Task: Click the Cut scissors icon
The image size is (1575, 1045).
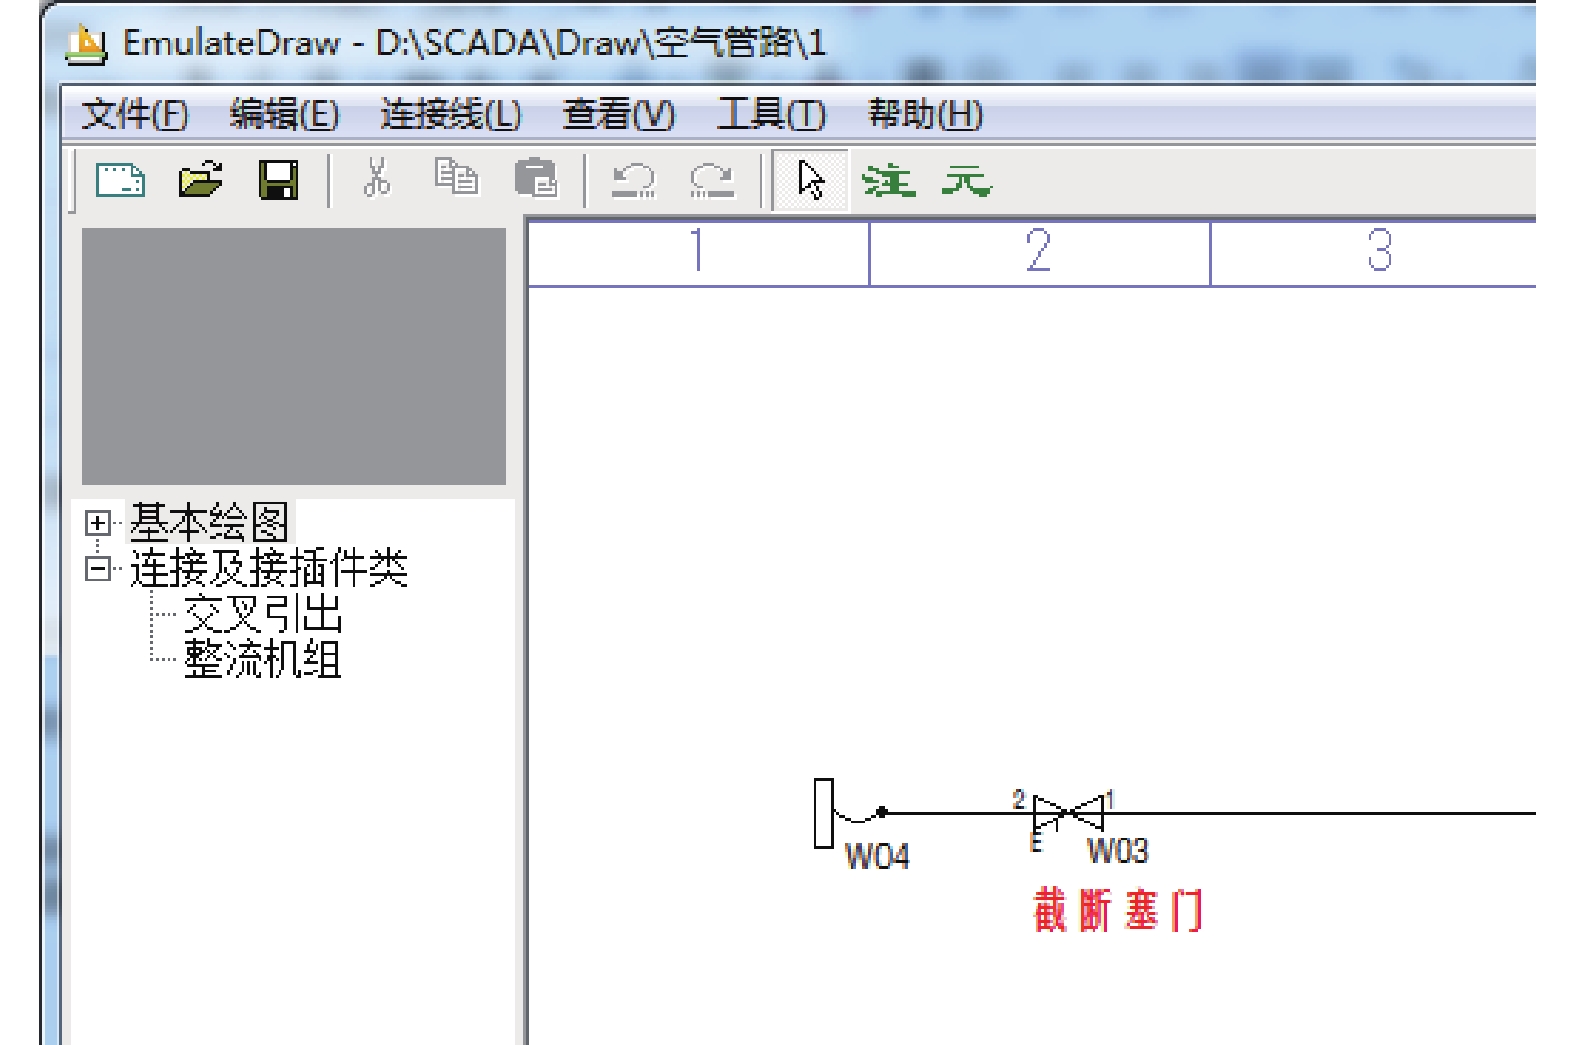Action: (376, 179)
